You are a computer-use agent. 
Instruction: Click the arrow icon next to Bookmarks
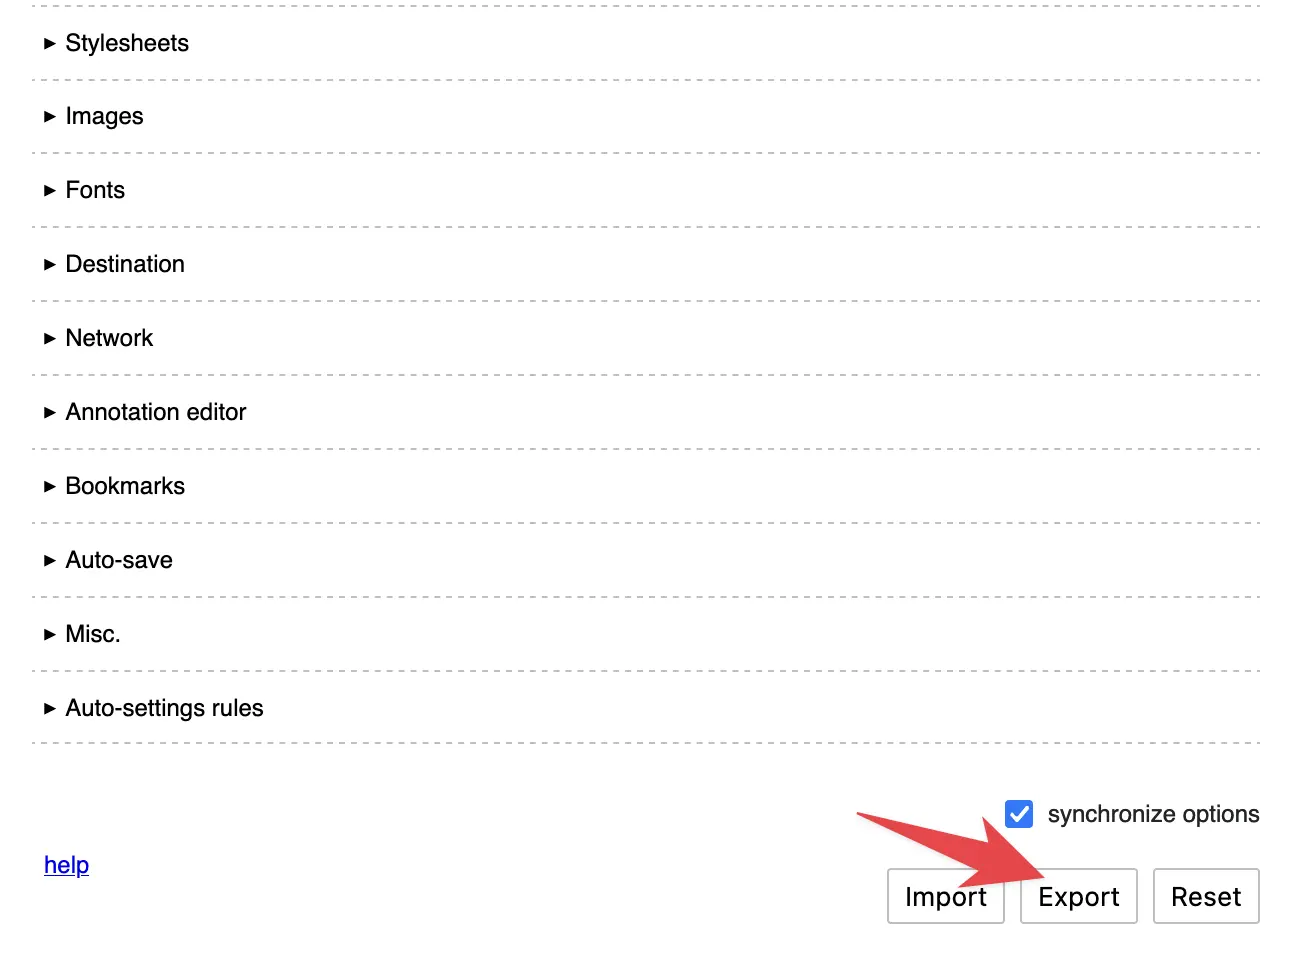pyautogui.click(x=50, y=487)
